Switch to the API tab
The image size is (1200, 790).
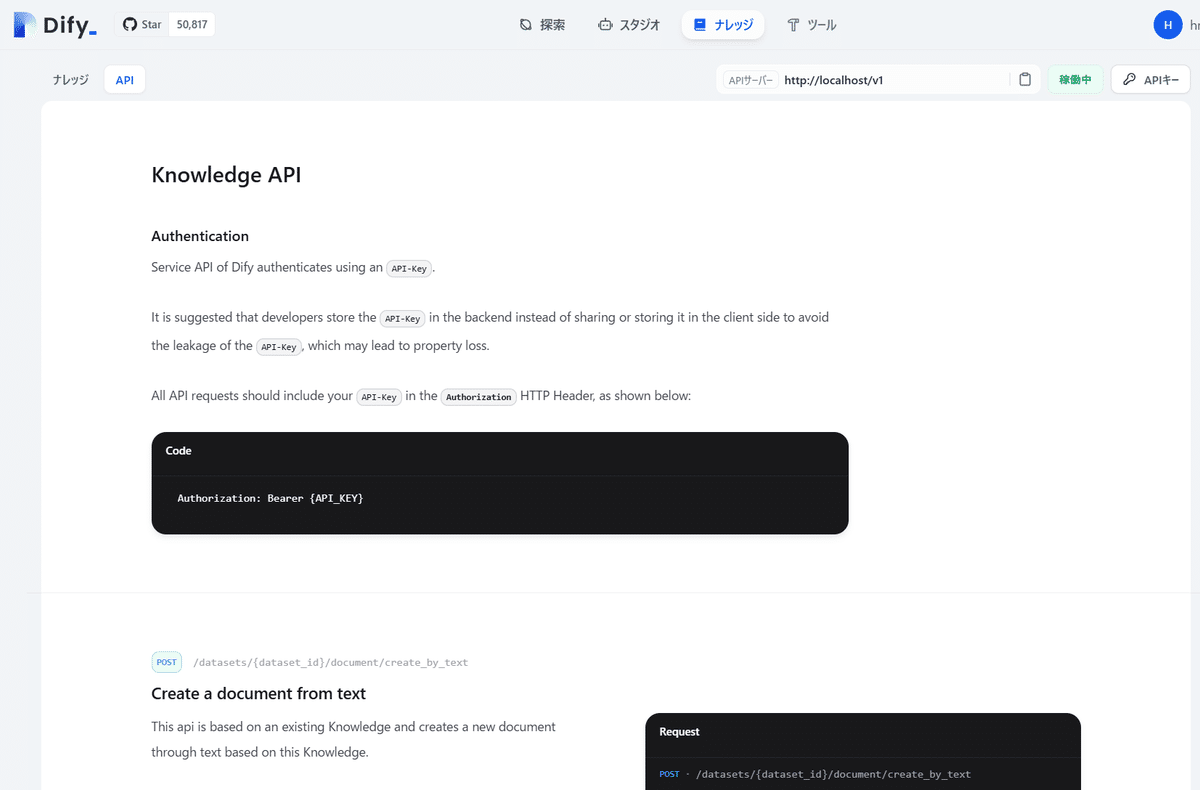124,79
